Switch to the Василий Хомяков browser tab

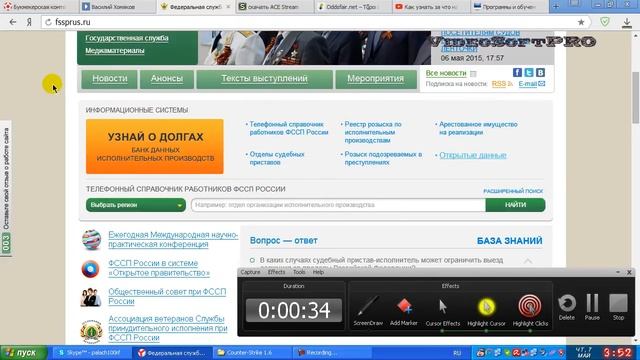click(x=117, y=7)
